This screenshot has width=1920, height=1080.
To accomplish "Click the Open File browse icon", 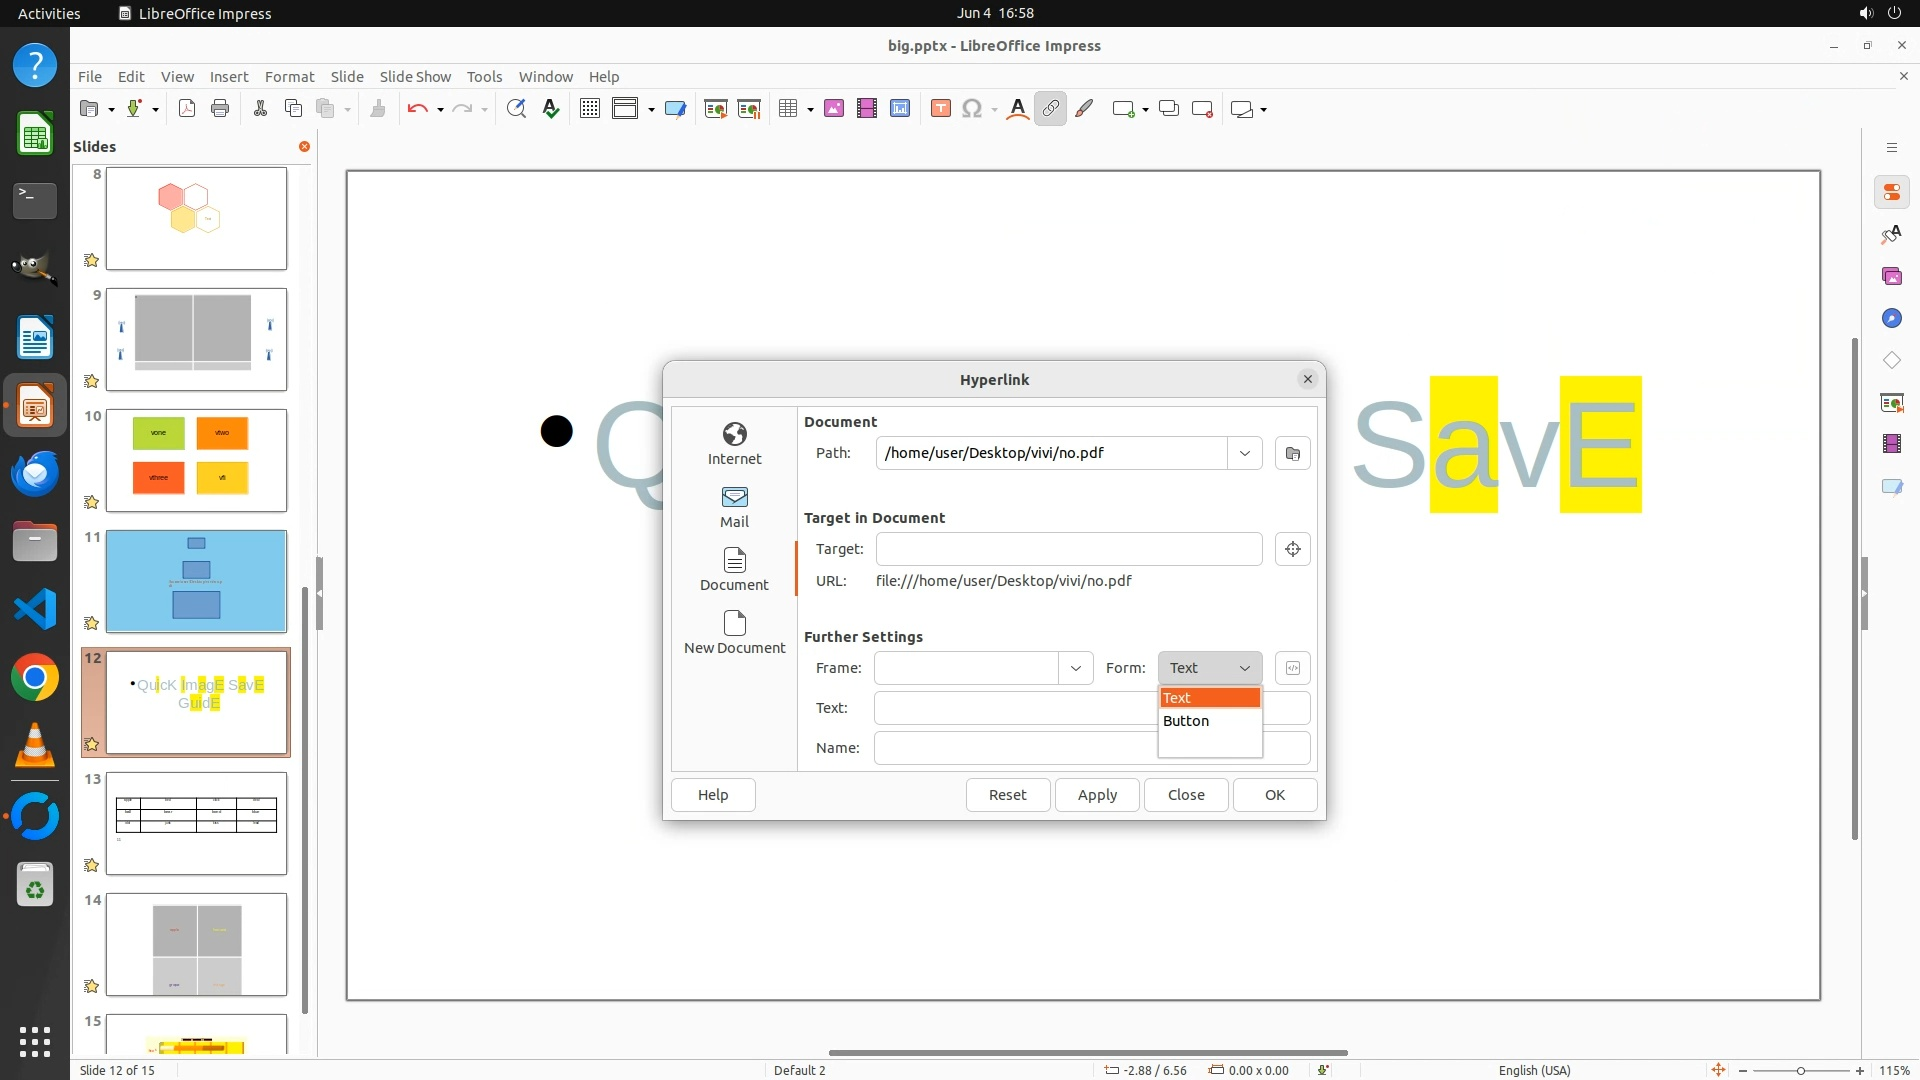I will click(x=1292, y=453).
